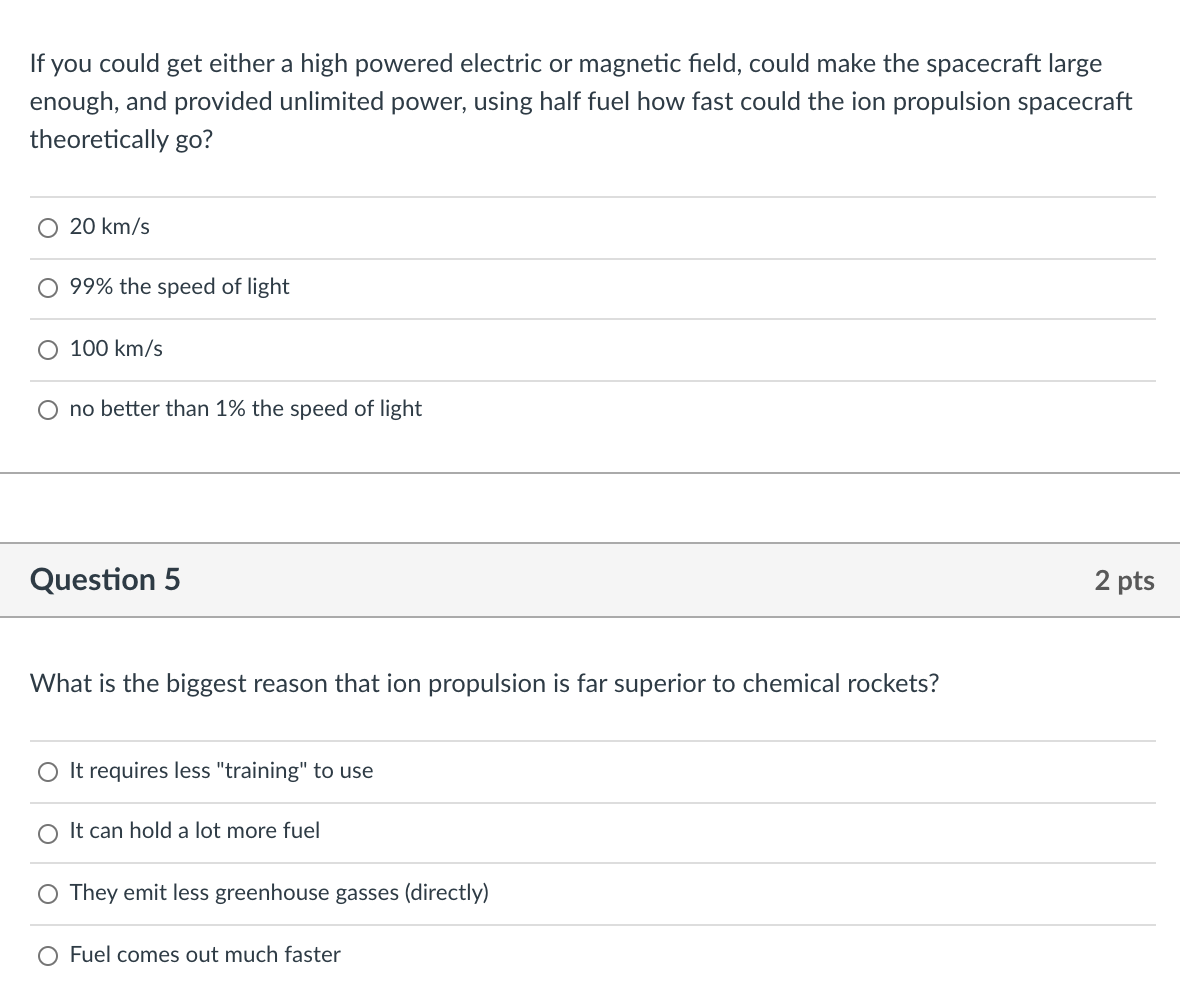Screen dimensions: 1180x1008
Task: Select the '20 km/s' radio button
Action: (x=48, y=229)
